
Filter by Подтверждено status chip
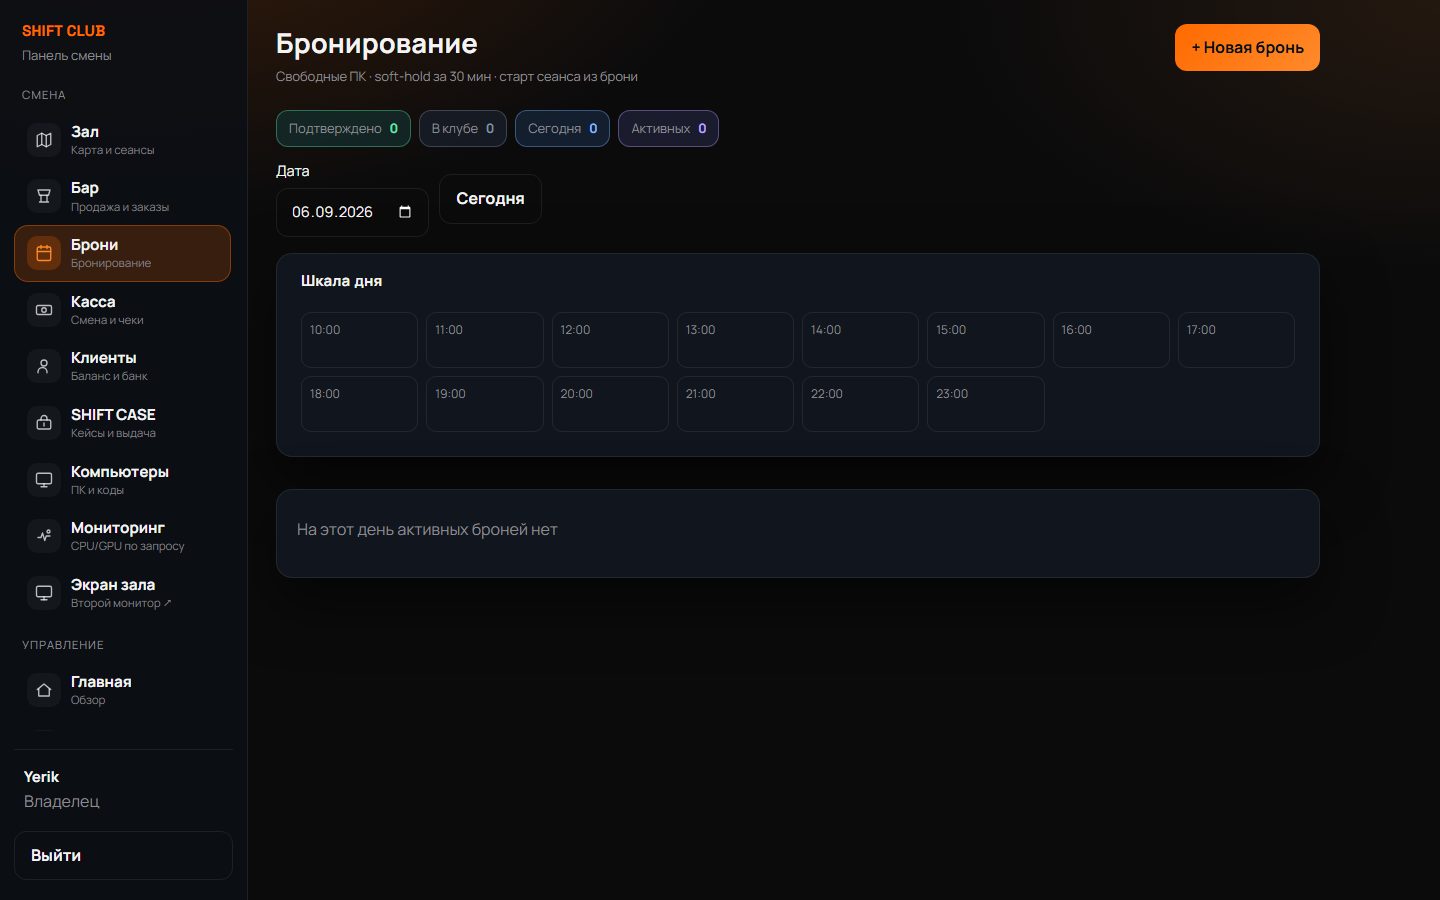(x=343, y=128)
